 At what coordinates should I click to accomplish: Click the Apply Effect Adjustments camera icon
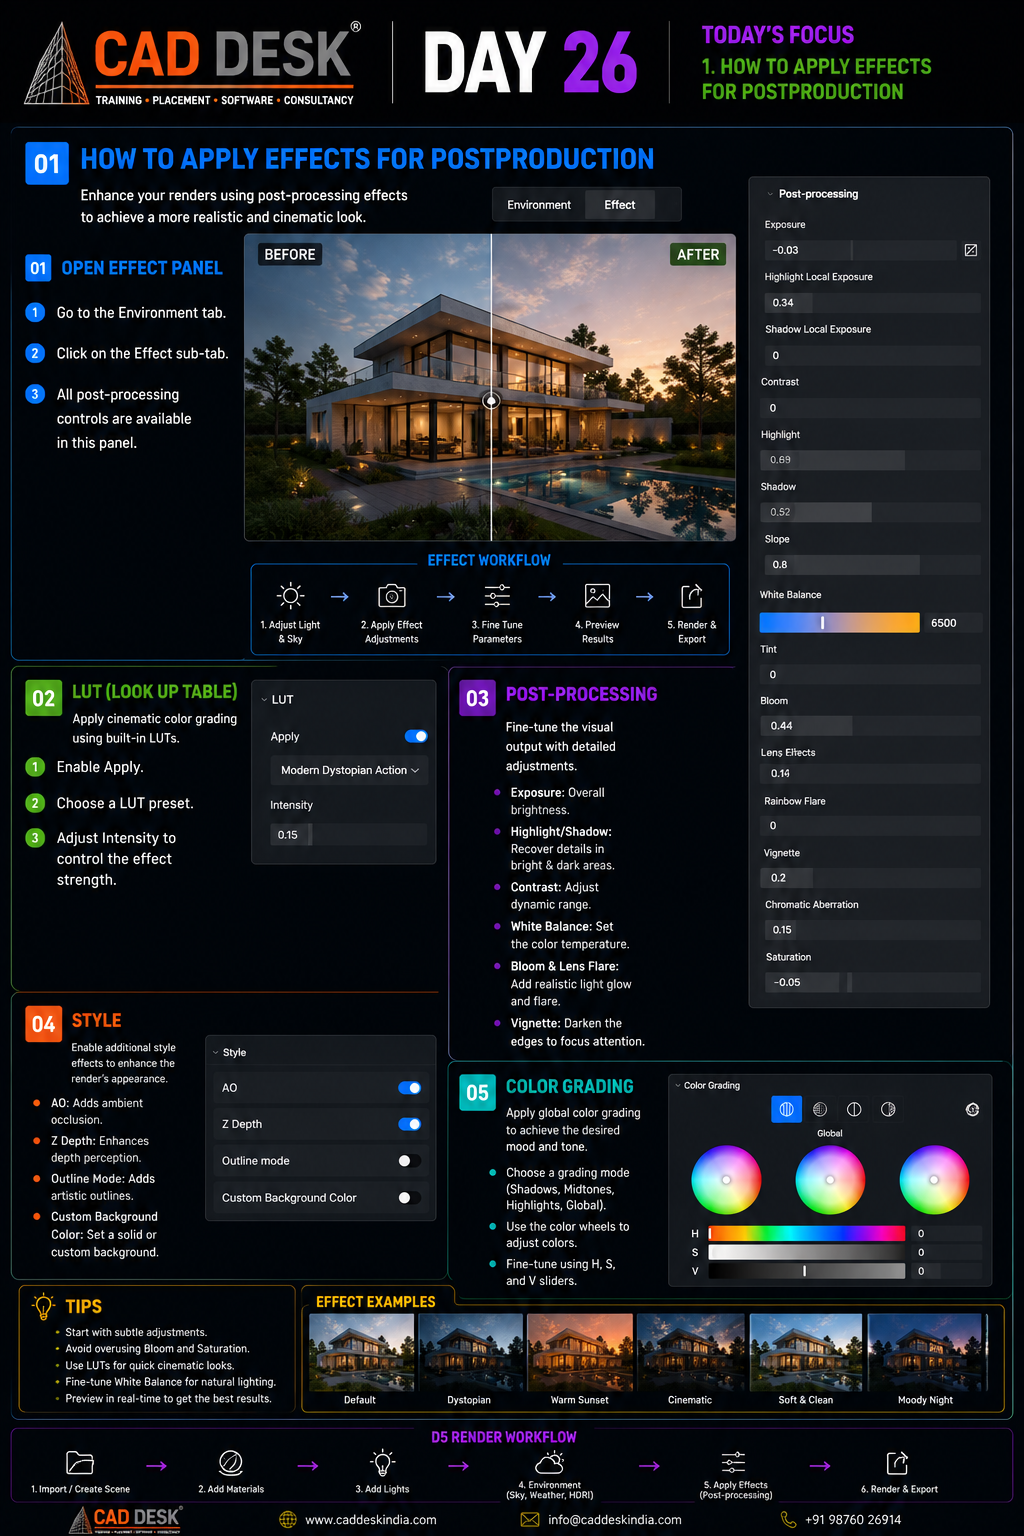pyautogui.click(x=392, y=596)
